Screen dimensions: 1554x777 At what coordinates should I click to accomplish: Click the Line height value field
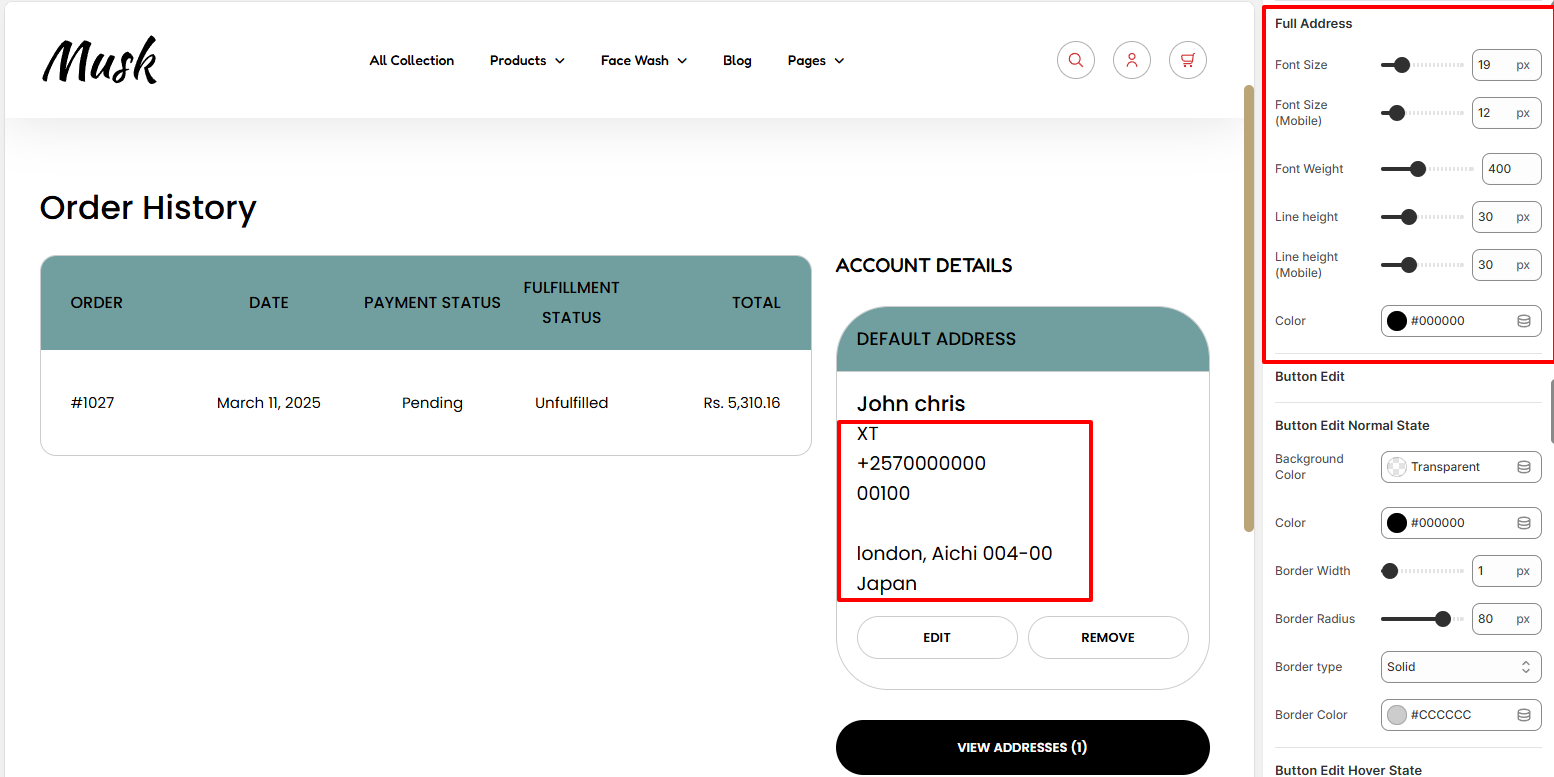(x=1507, y=217)
